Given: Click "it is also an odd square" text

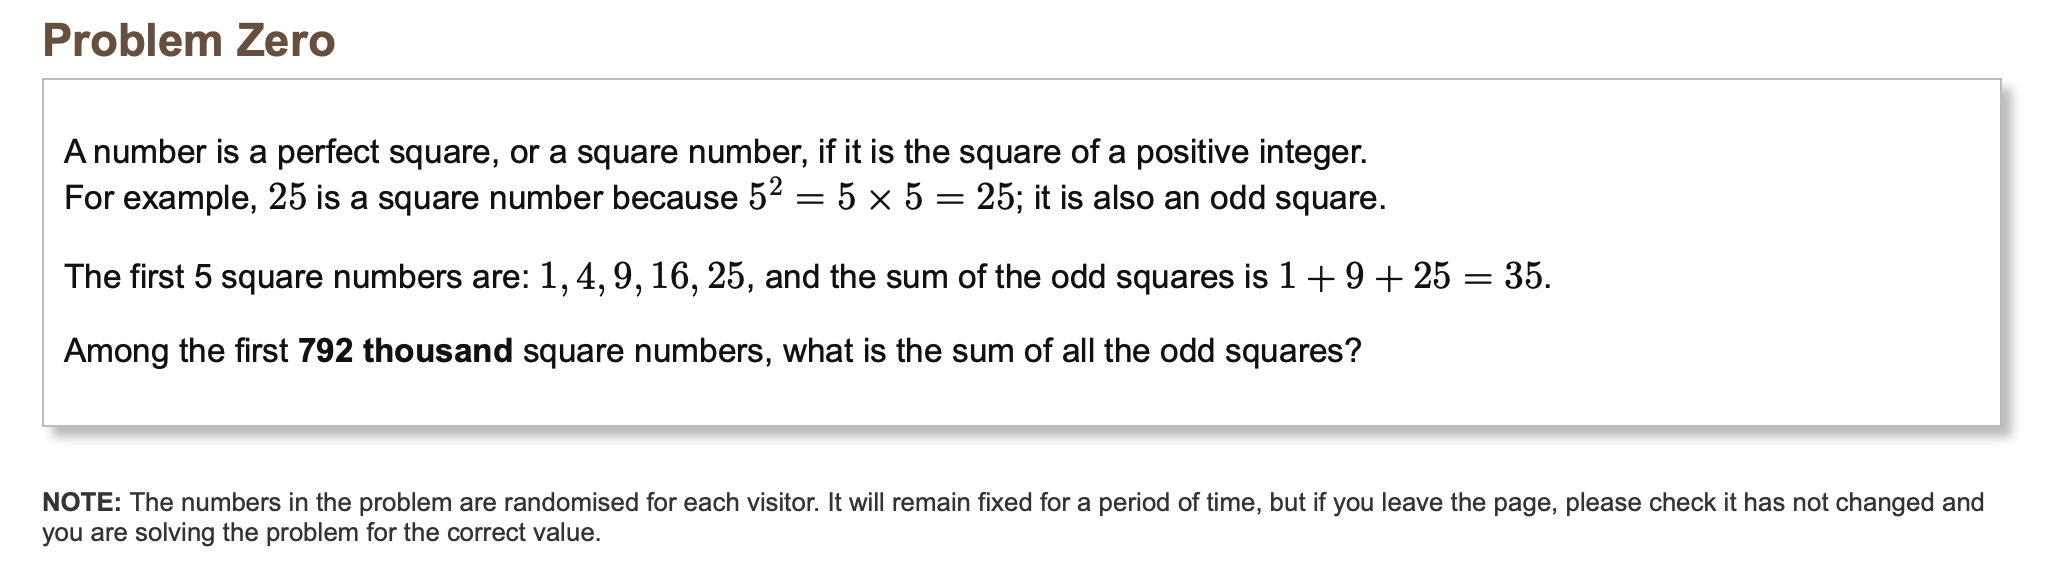Looking at the screenshot, I should 1208,198.
